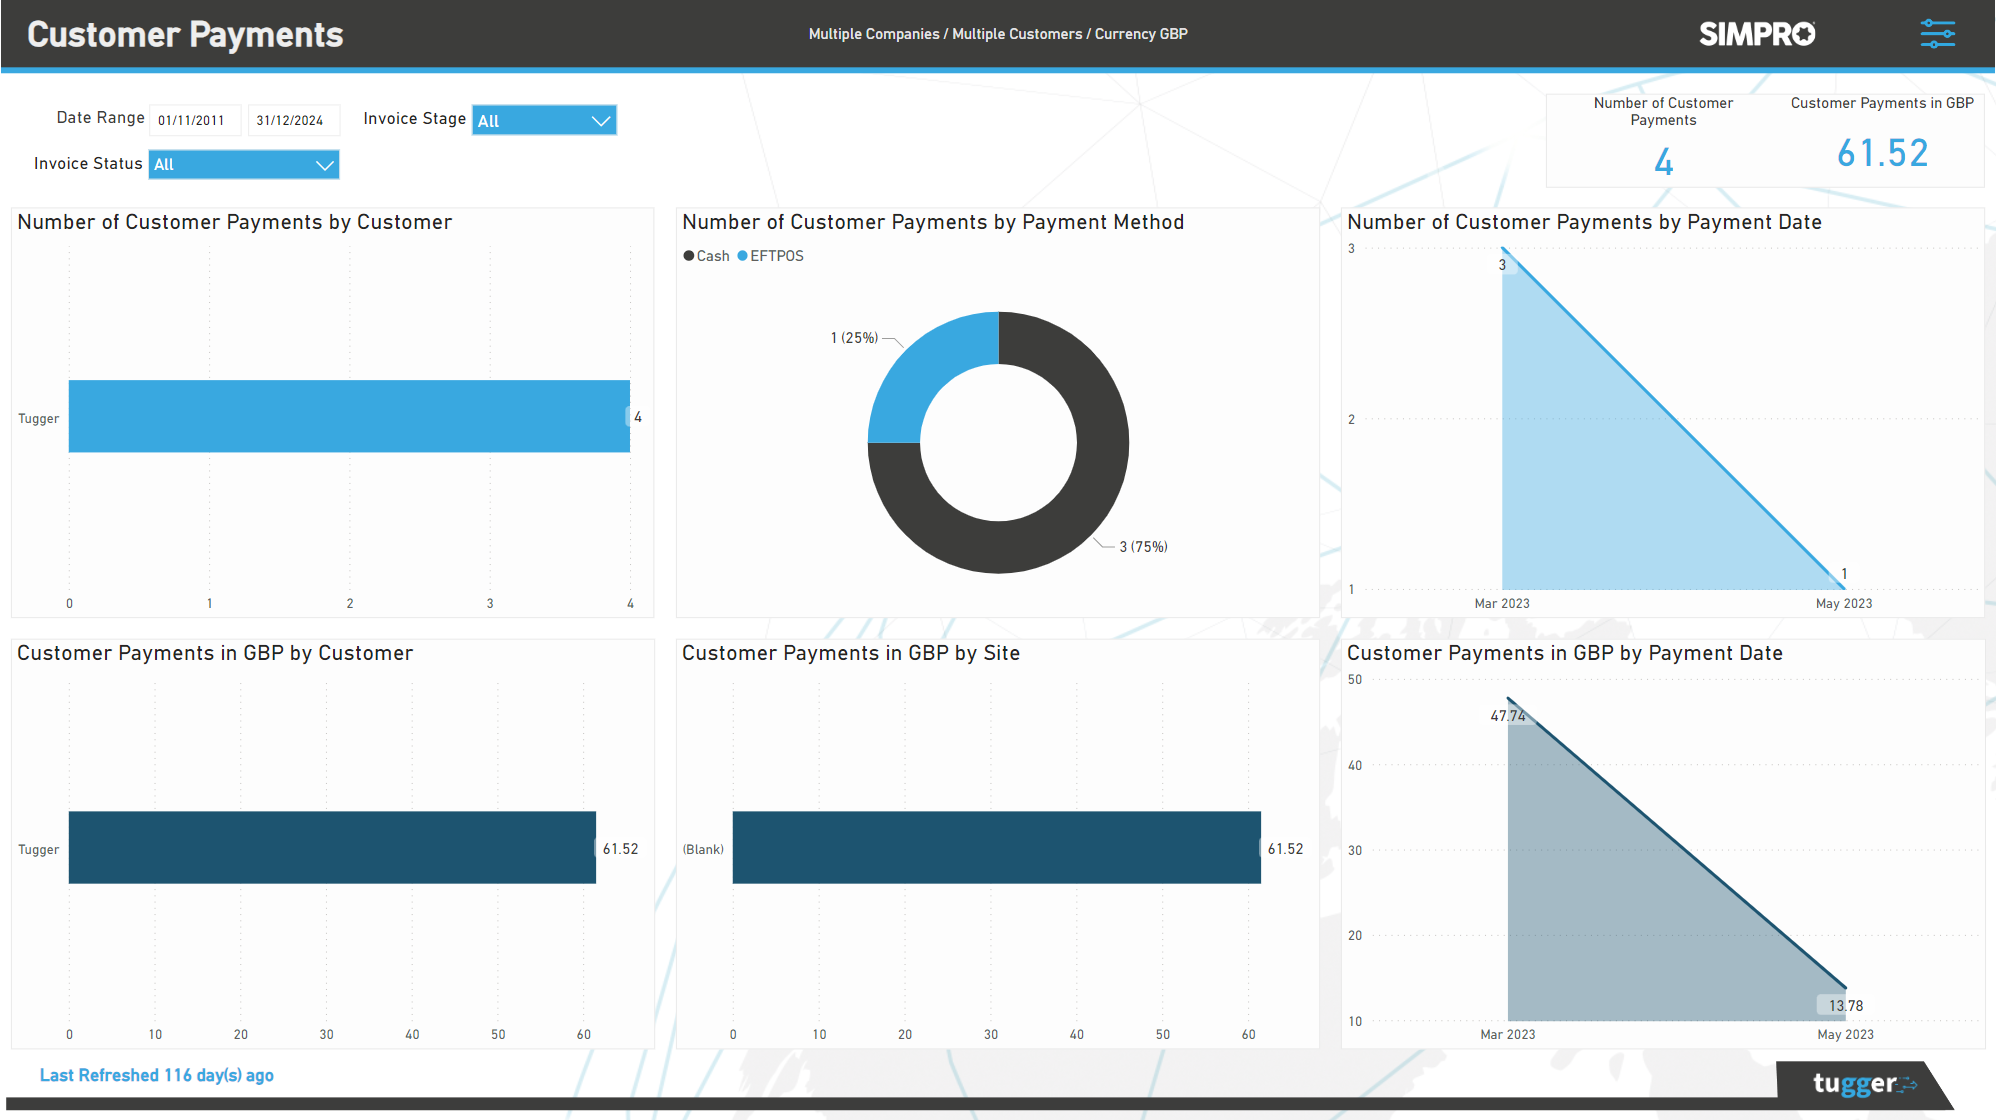This screenshot has width=1996, height=1120.
Task: Click the Cash legend marker on donut chart
Action: pyautogui.click(x=687, y=256)
